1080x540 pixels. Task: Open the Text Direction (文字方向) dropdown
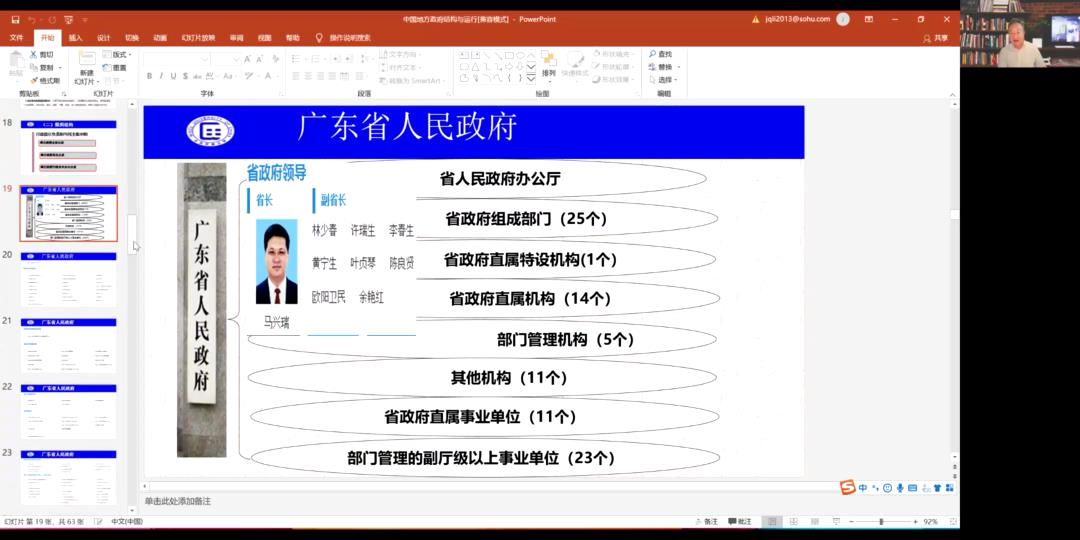tap(399, 54)
